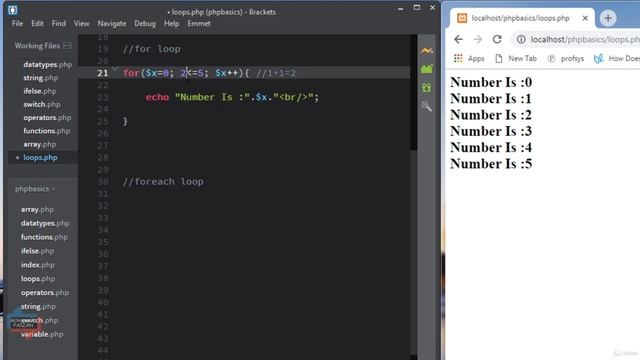Open string.php in phpbasics project tree
This screenshot has height=360, width=640.
[x=38, y=307]
